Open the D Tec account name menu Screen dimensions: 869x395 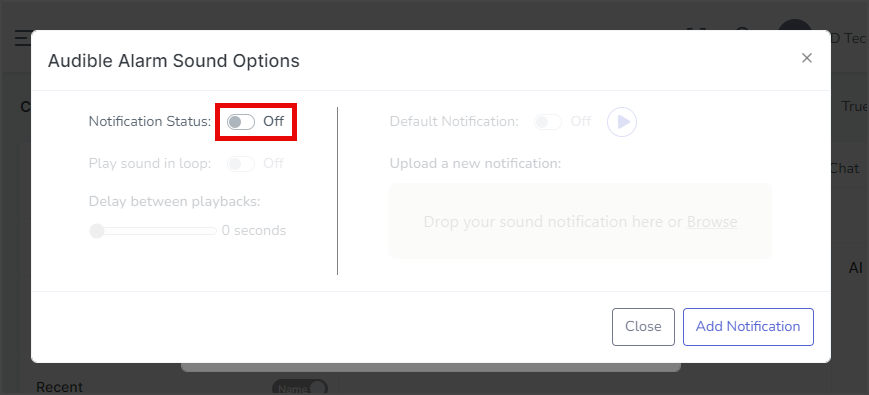(848, 38)
